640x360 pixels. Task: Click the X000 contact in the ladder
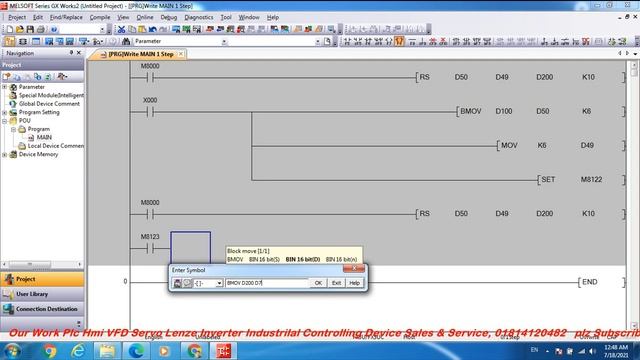[x=150, y=111]
